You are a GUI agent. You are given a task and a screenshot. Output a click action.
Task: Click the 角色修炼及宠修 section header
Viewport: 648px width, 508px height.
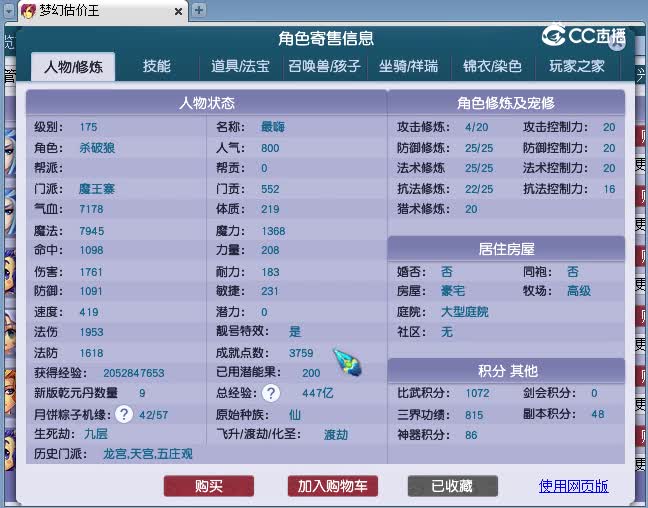pos(506,103)
